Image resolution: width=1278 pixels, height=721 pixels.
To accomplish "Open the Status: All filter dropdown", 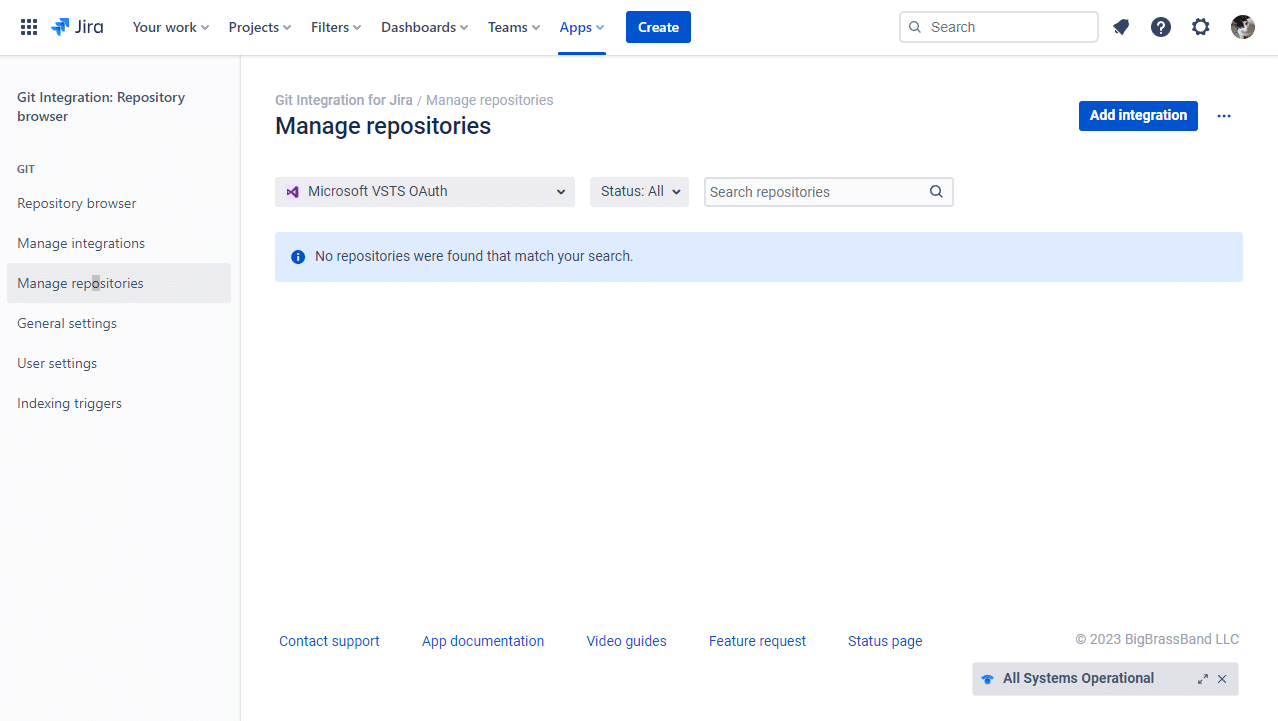I will (x=639, y=192).
